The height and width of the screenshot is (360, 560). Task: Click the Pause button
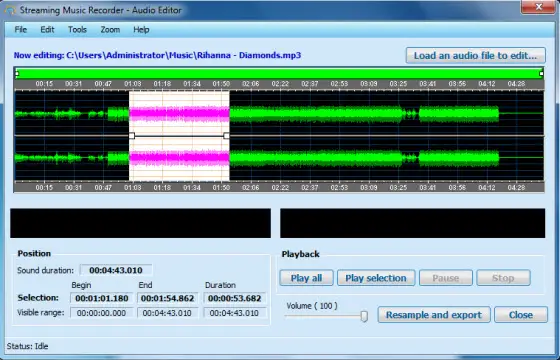click(x=446, y=278)
